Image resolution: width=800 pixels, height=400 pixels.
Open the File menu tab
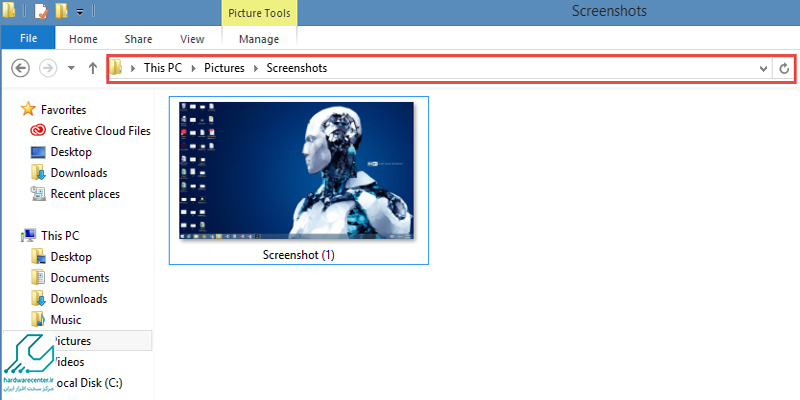click(28, 38)
